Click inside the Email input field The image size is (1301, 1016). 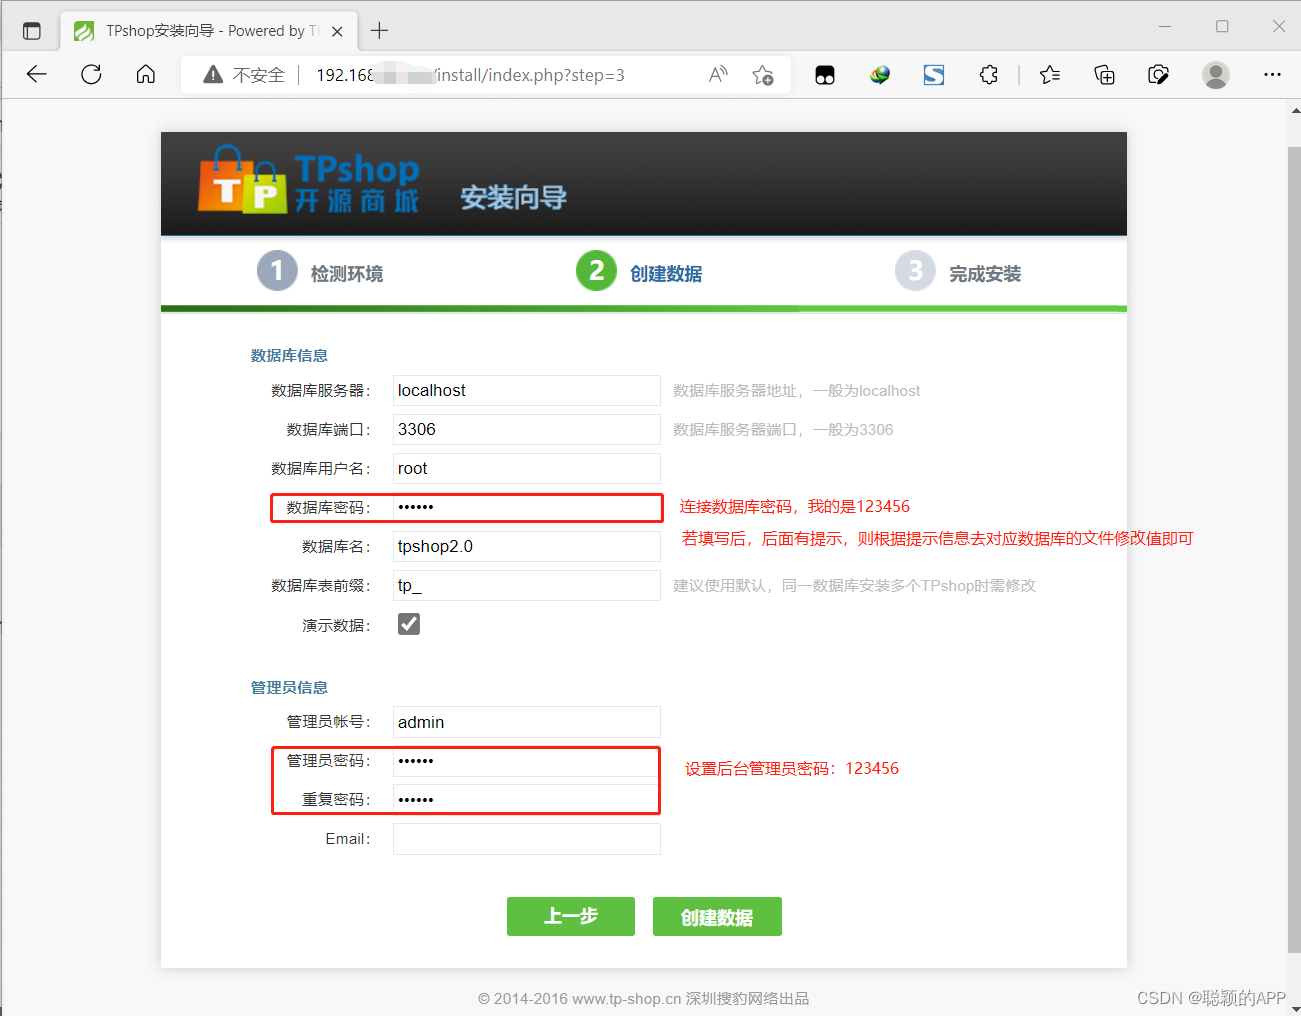click(526, 838)
